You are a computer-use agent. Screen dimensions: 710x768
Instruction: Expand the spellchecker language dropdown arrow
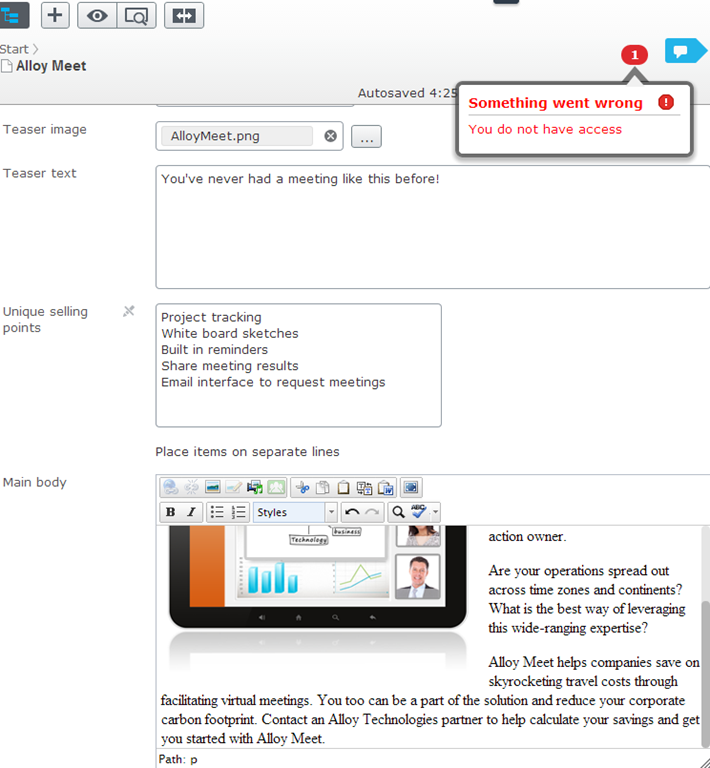436,512
